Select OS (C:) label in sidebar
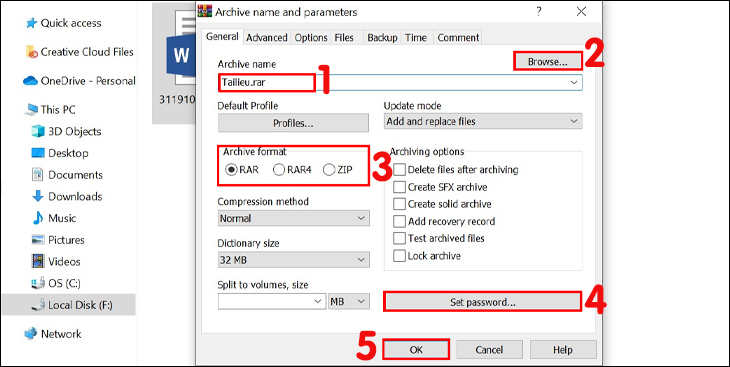This screenshot has height=367, width=730. point(65,283)
